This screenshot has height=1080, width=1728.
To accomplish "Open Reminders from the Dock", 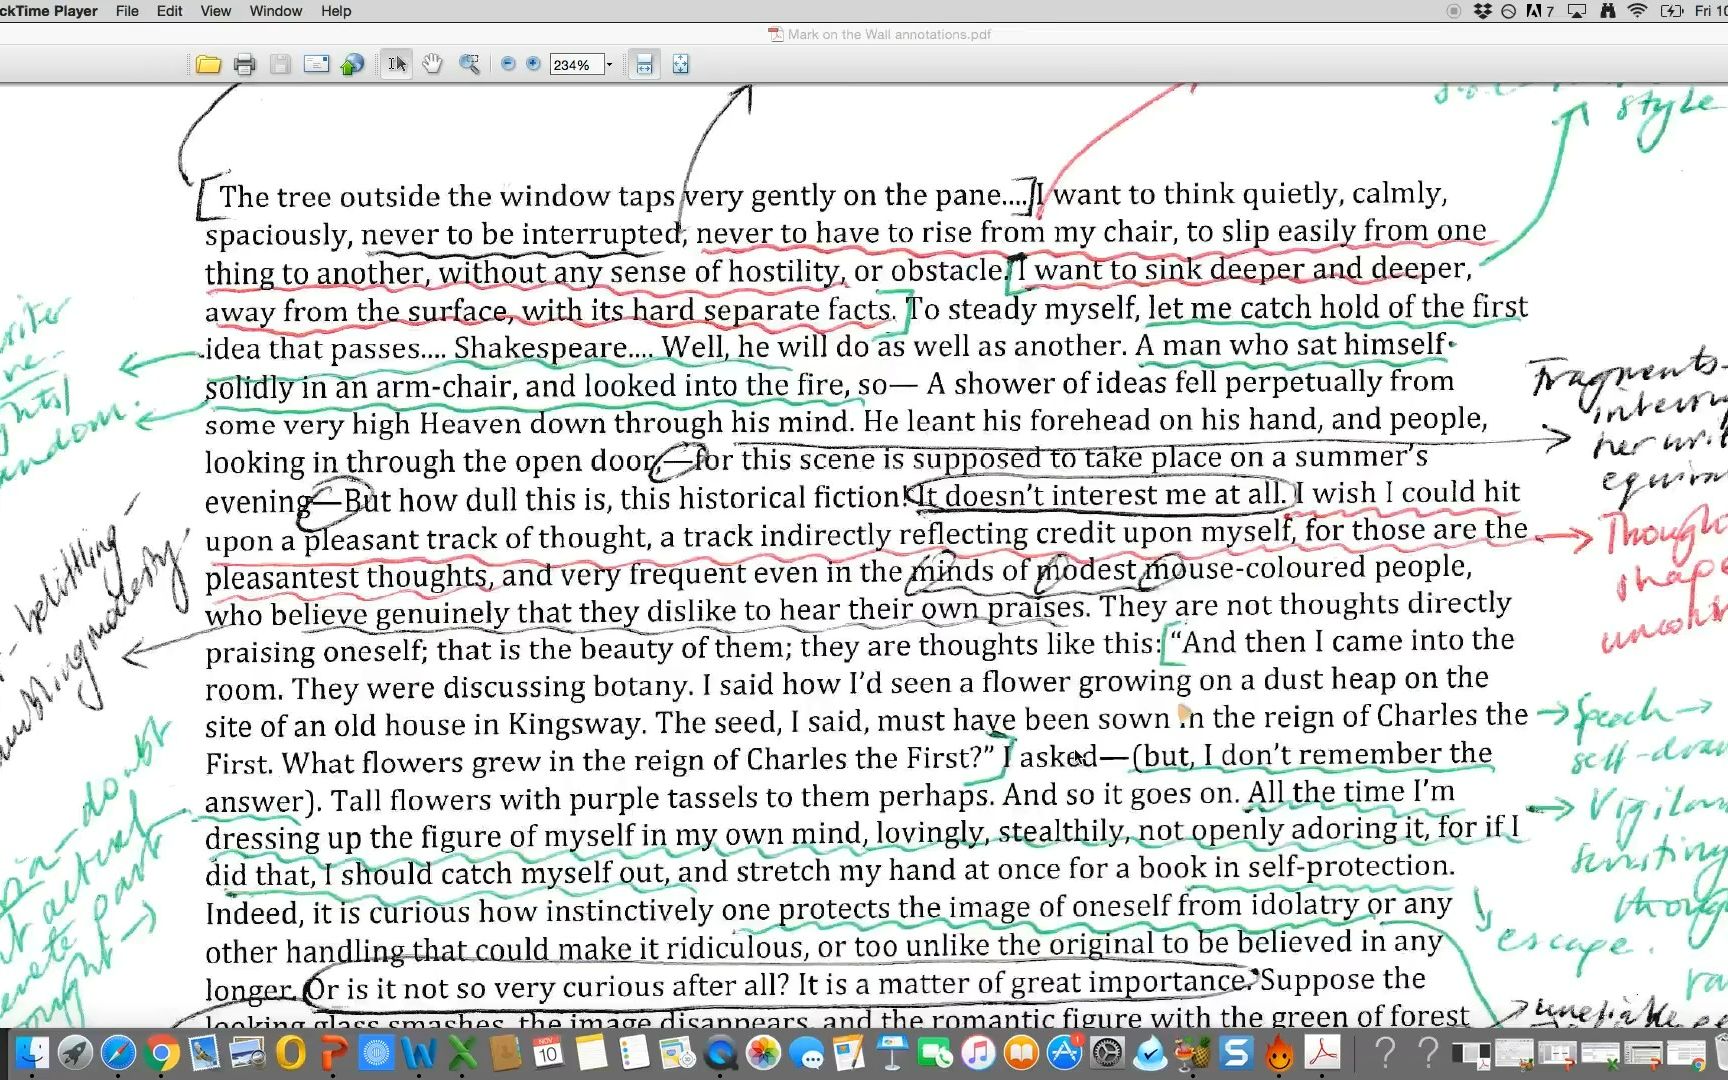I will click(x=634, y=1053).
